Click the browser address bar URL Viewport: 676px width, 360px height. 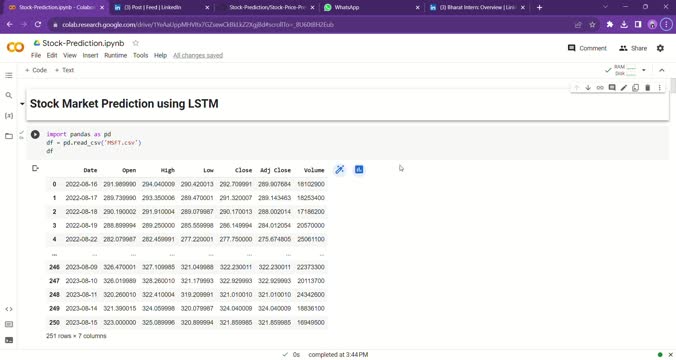[x=198, y=25]
